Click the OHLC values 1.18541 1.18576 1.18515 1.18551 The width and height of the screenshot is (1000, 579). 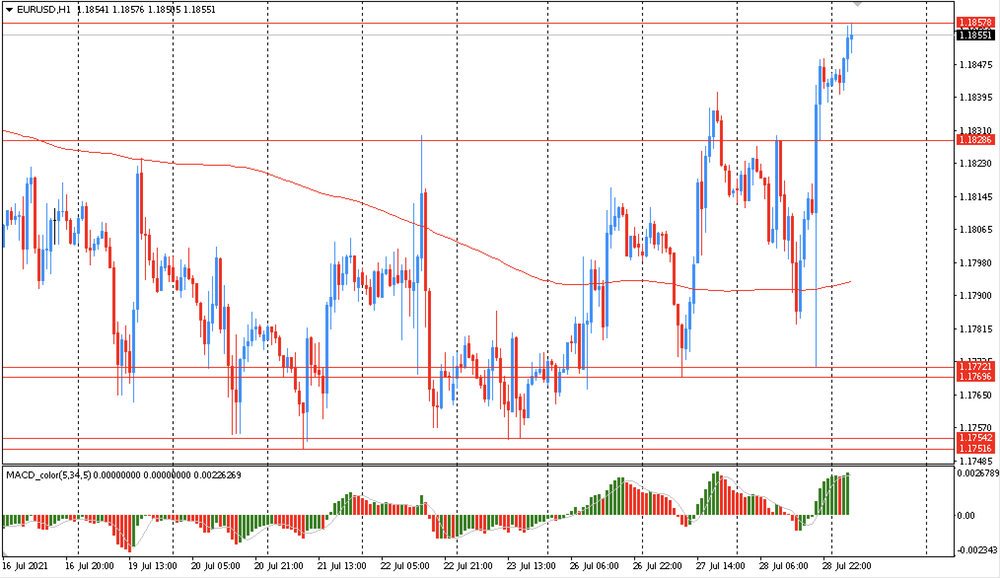tap(146, 10)
